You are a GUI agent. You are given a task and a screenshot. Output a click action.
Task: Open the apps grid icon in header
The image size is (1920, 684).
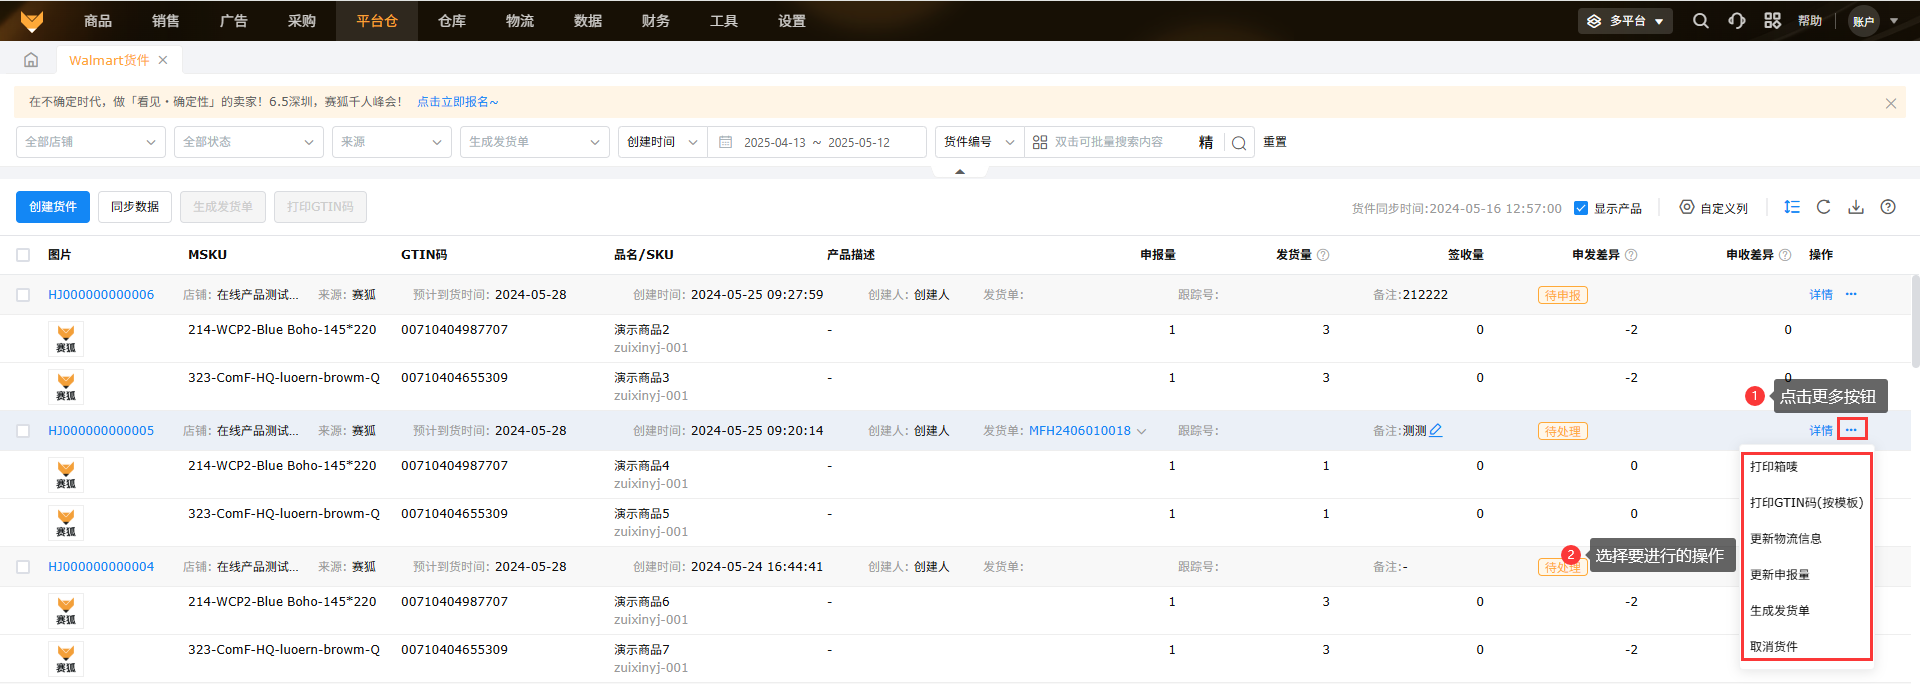1772,21
